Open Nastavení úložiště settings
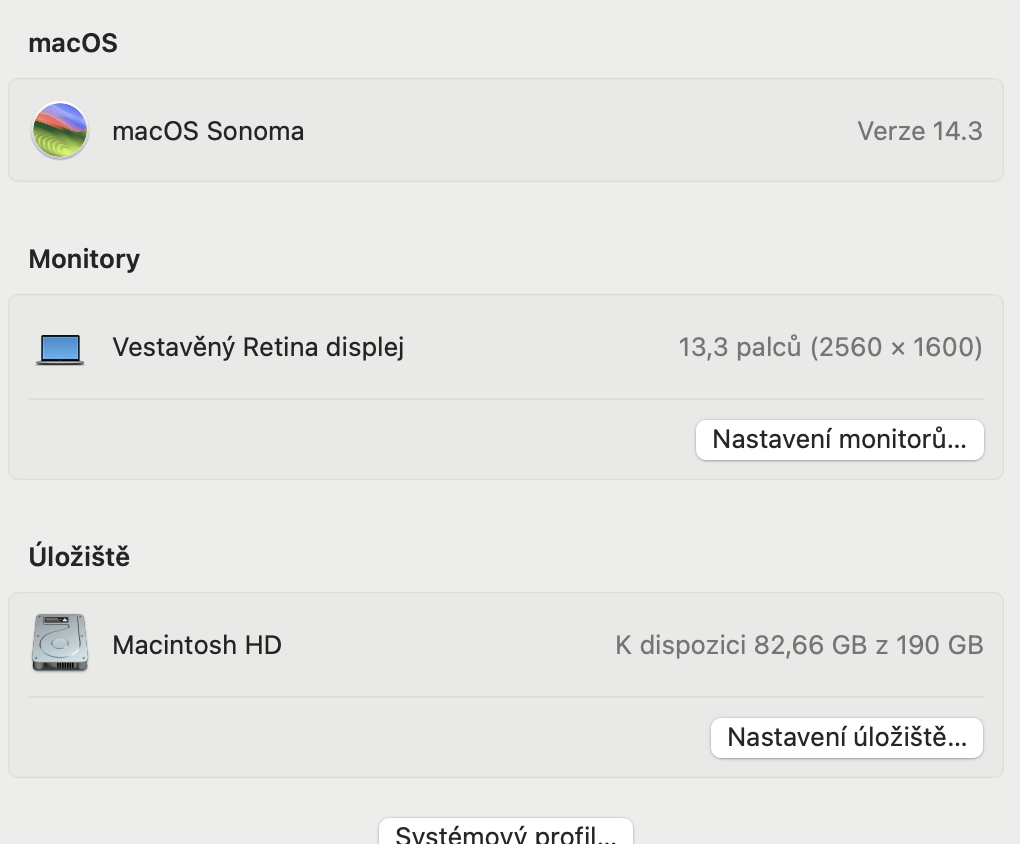The width and height of the screenshot is (1020, 844). click(846, 738)
